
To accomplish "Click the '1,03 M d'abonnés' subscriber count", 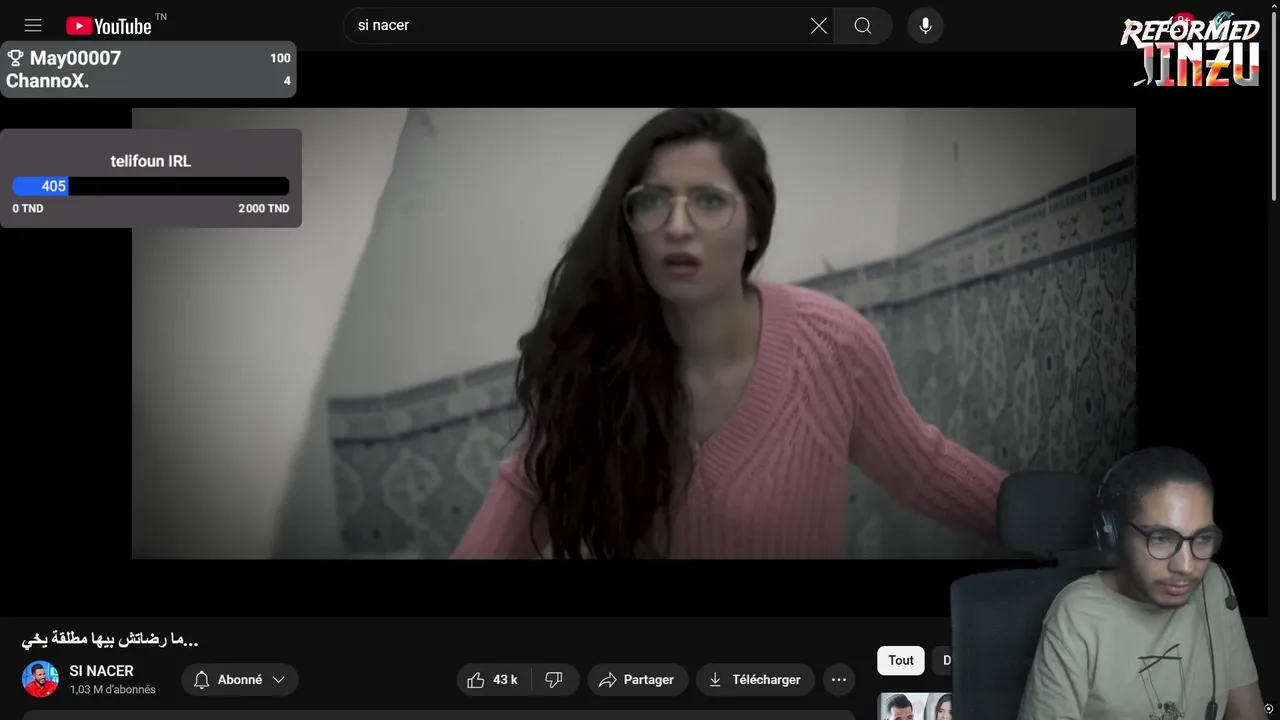I will pyautogui.click(x=113, y=690).
